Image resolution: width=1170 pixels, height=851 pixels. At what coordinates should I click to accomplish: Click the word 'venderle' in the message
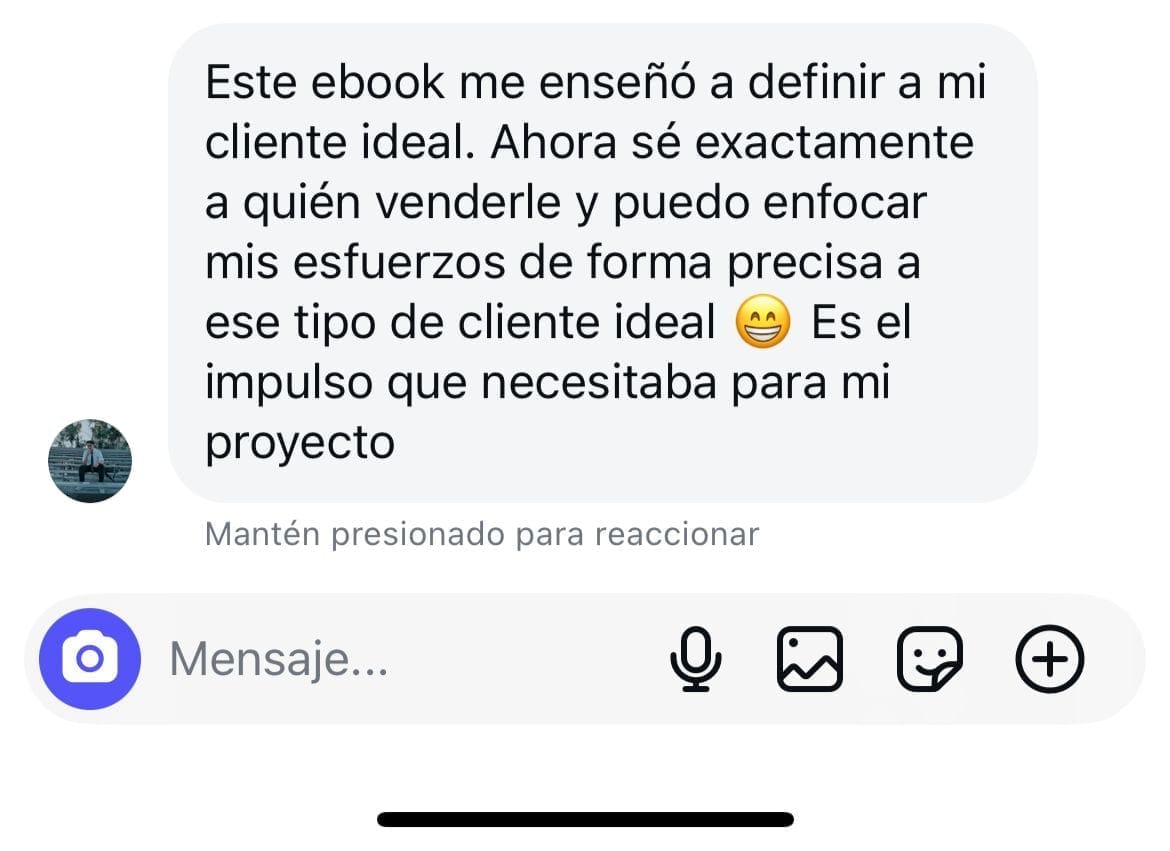pyautogui.click(x=468, y=202)
